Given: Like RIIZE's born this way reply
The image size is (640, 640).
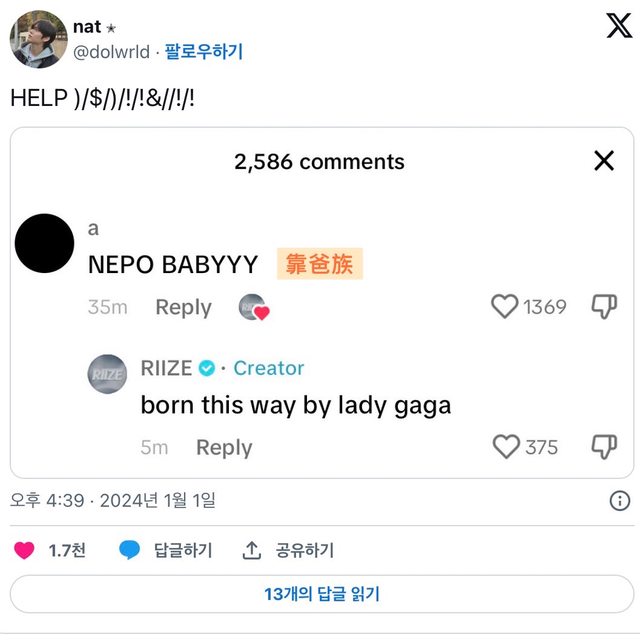Looking at the screenshot, I should click(507, 447).
